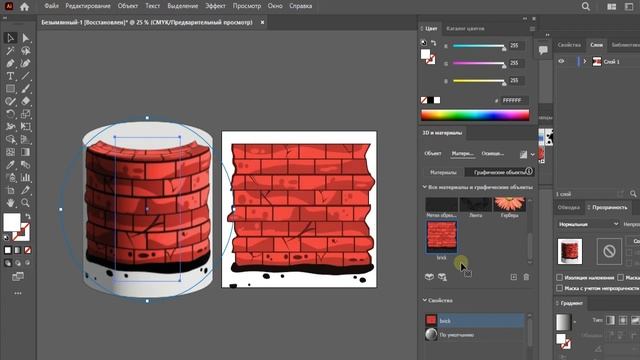640x360 pixels.
Task: Click the color spectrum bar
Action: click(x=475, y=115)
